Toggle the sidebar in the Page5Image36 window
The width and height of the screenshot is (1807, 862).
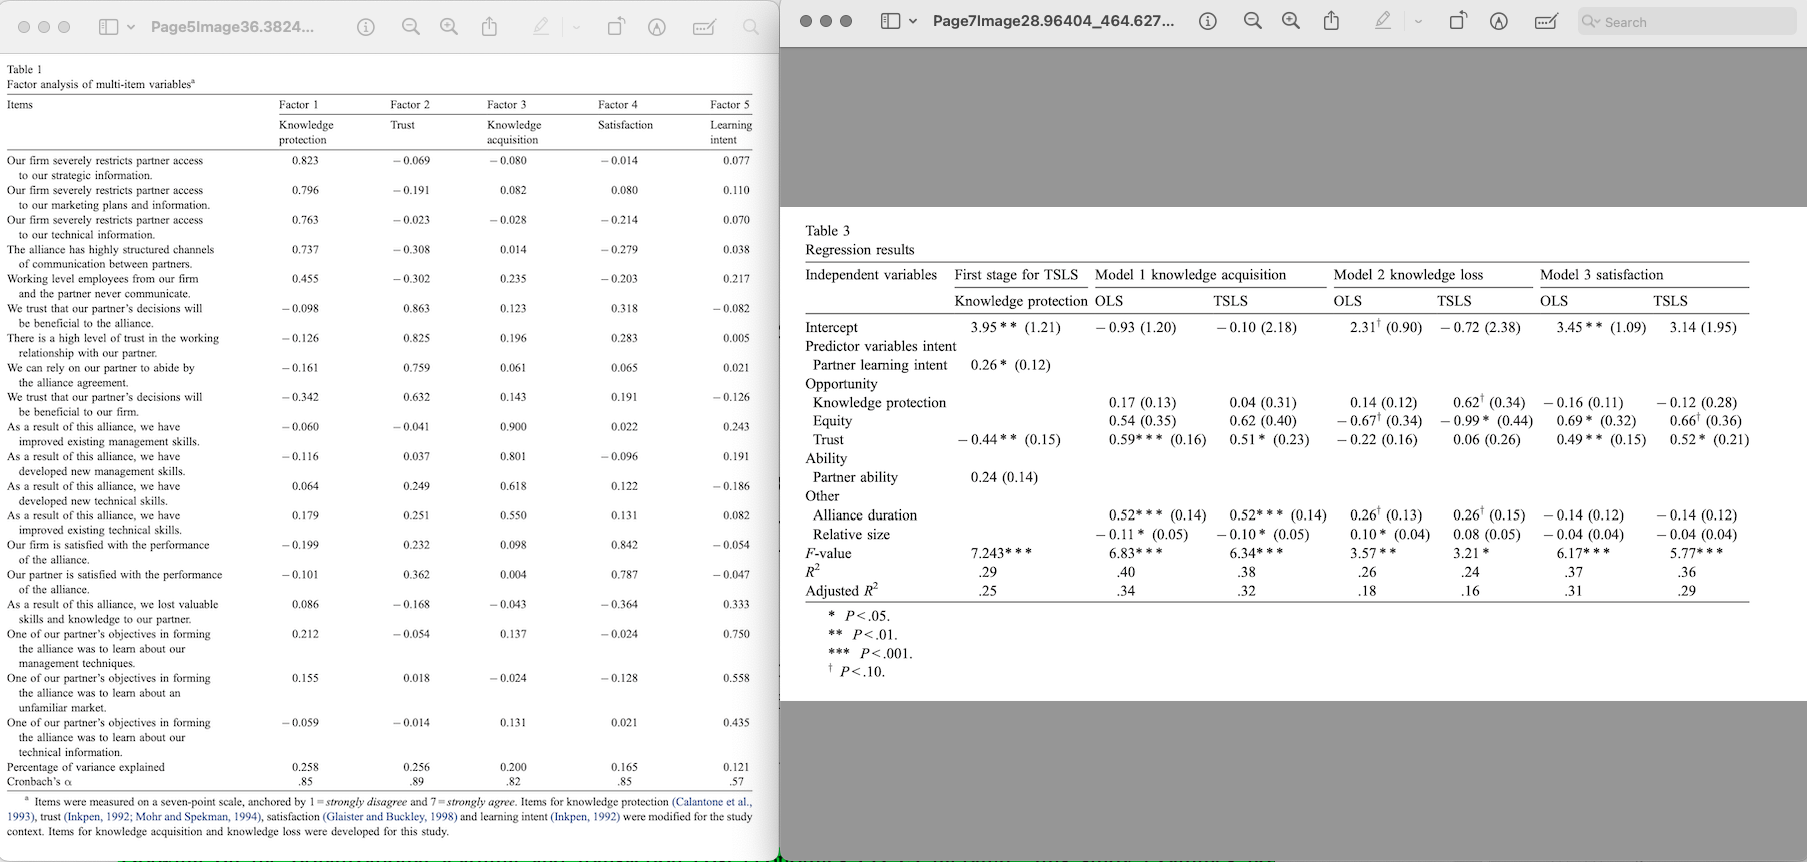pyautogui.click(x=108, y=27)
